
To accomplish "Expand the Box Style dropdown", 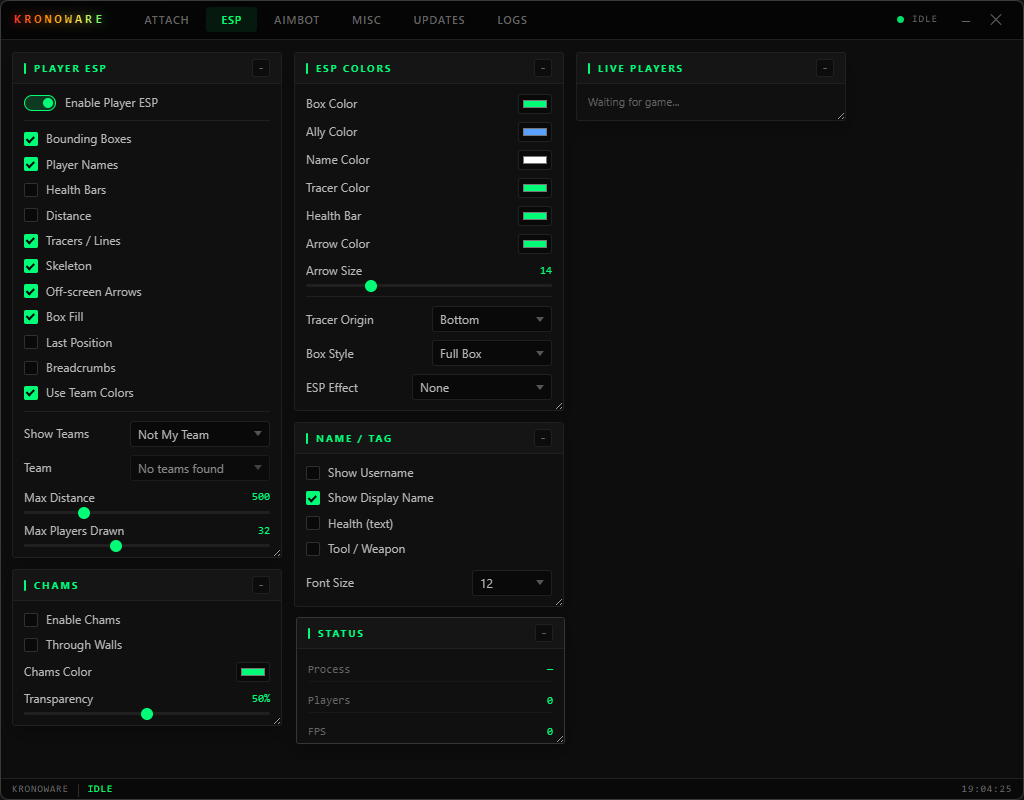I will click(492, 353).
